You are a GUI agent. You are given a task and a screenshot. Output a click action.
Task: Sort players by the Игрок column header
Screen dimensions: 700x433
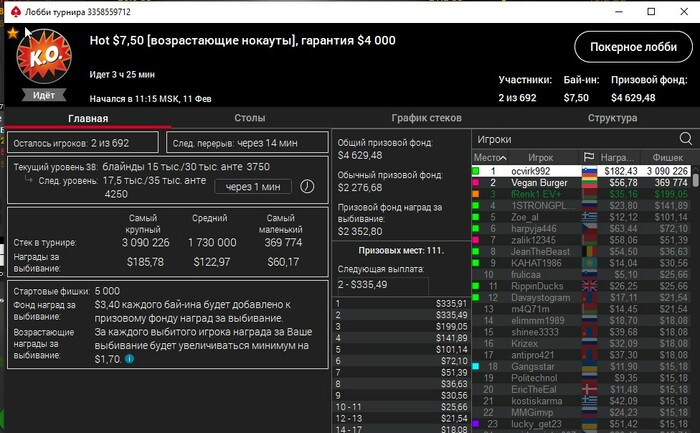(541, 158)
